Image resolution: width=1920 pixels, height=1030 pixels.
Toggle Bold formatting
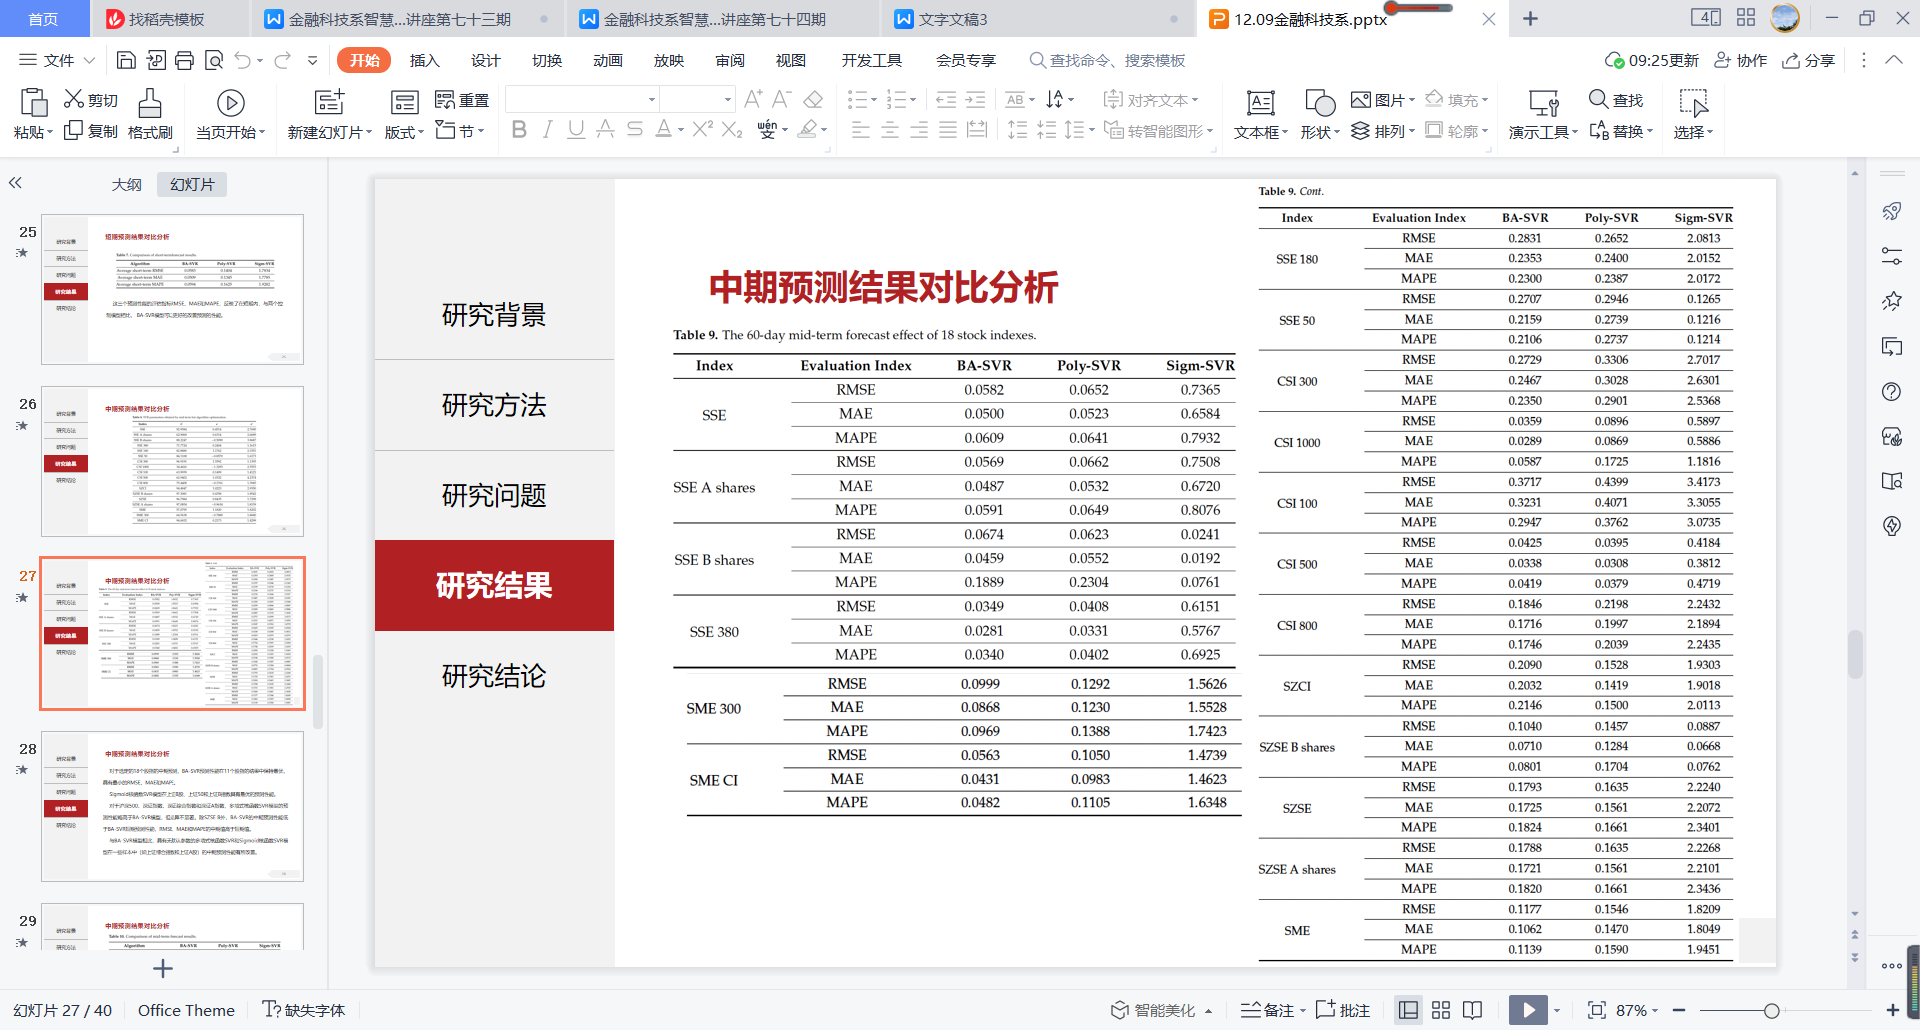[519, 129]
